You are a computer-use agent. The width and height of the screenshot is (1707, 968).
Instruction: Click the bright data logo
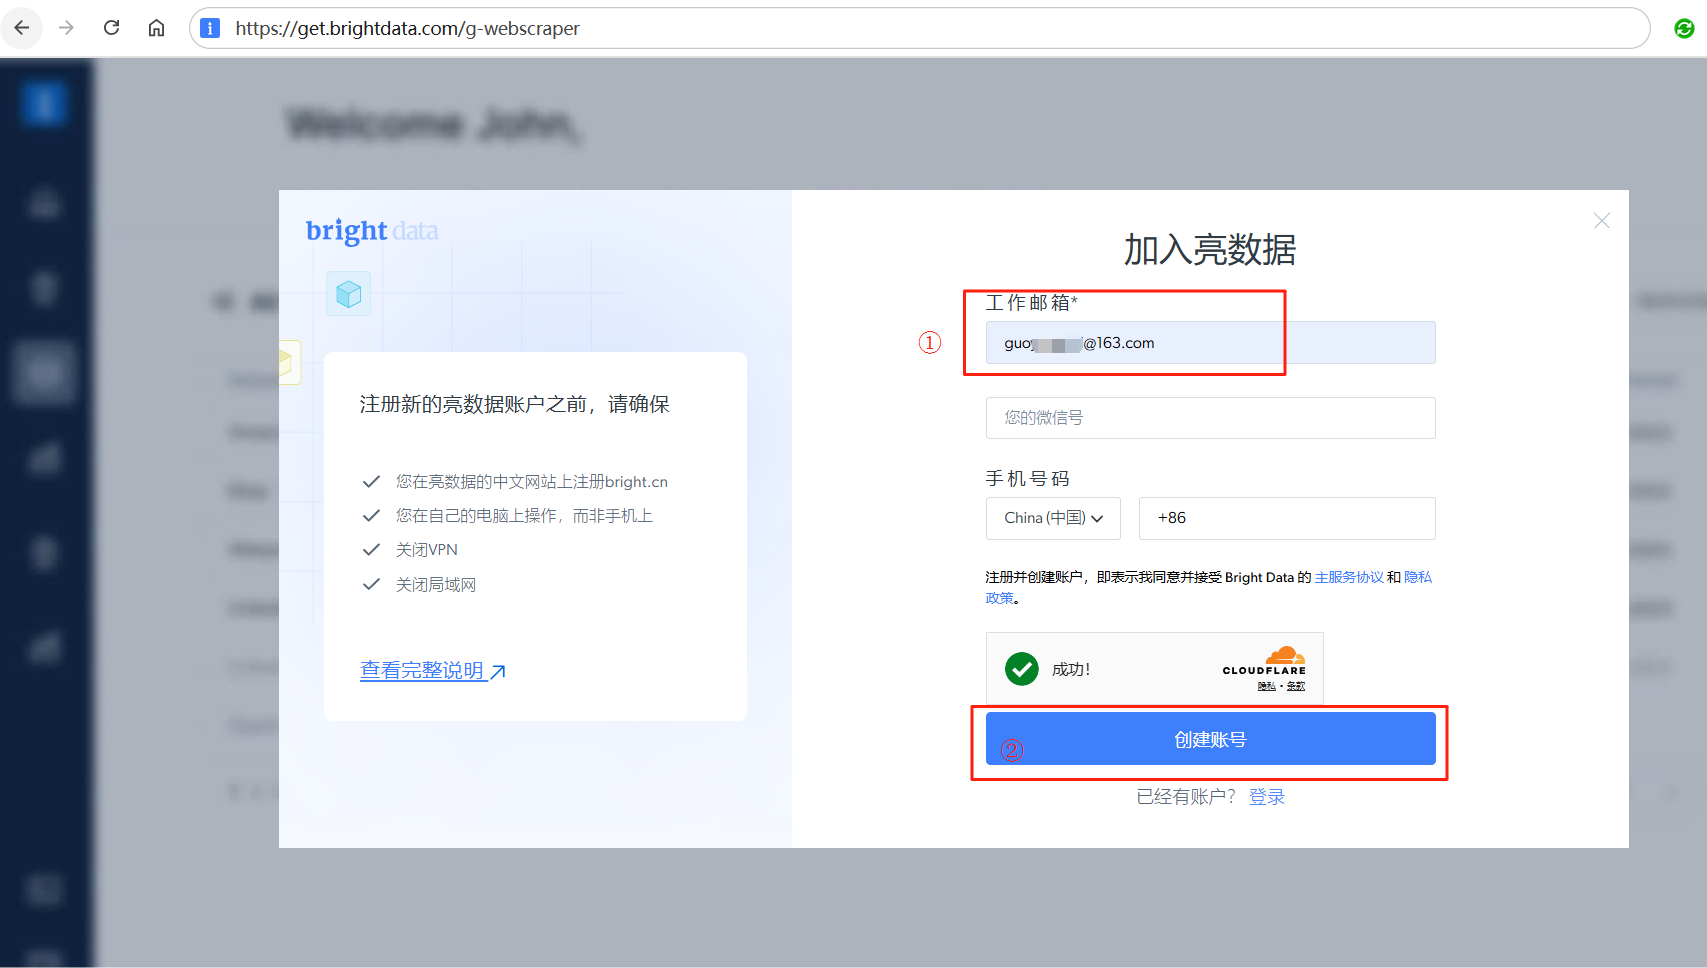pos(372,231)
